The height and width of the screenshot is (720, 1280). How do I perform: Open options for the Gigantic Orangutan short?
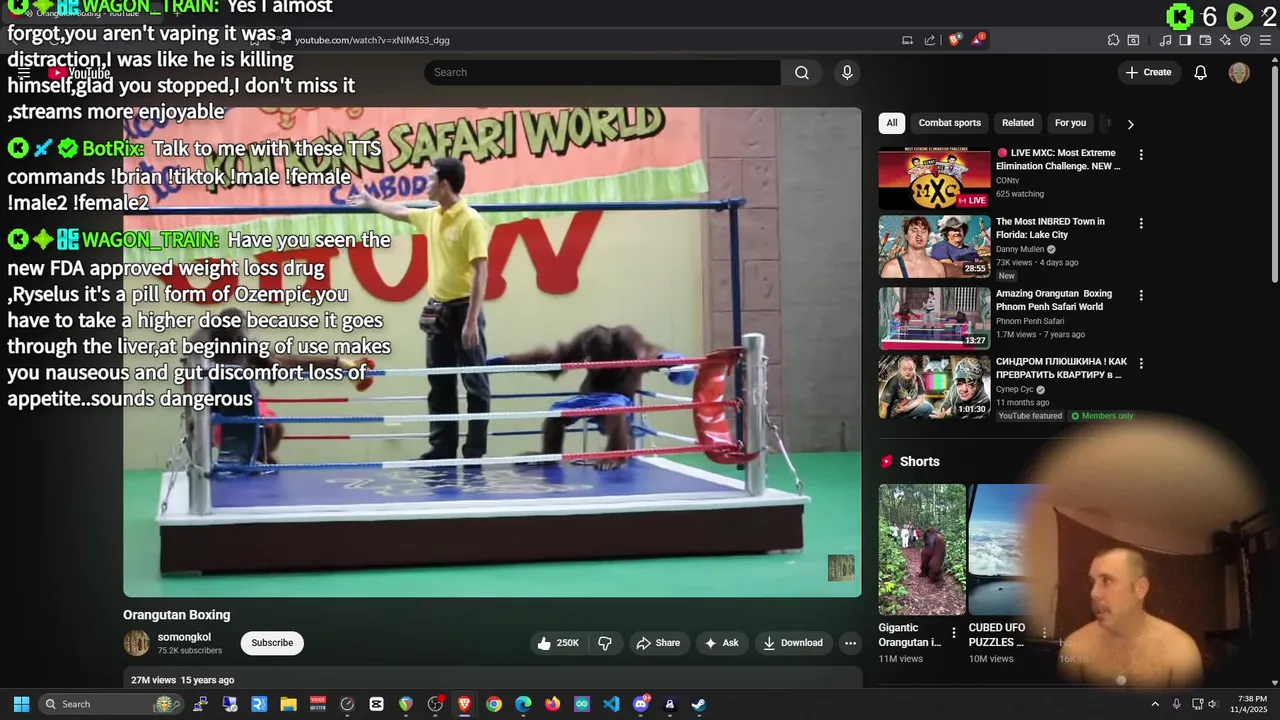[x=953, y=632]
